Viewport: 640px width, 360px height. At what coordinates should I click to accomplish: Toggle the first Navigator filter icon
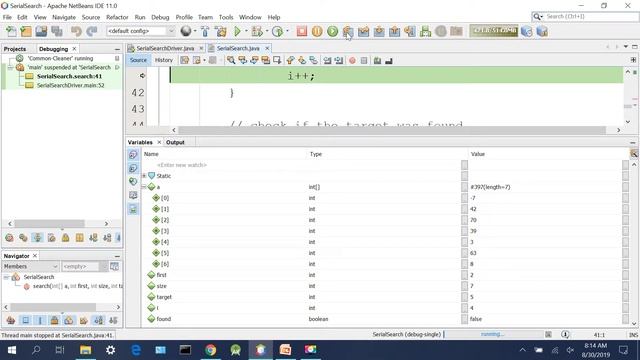pyautogui.click(x=11, y=320)
